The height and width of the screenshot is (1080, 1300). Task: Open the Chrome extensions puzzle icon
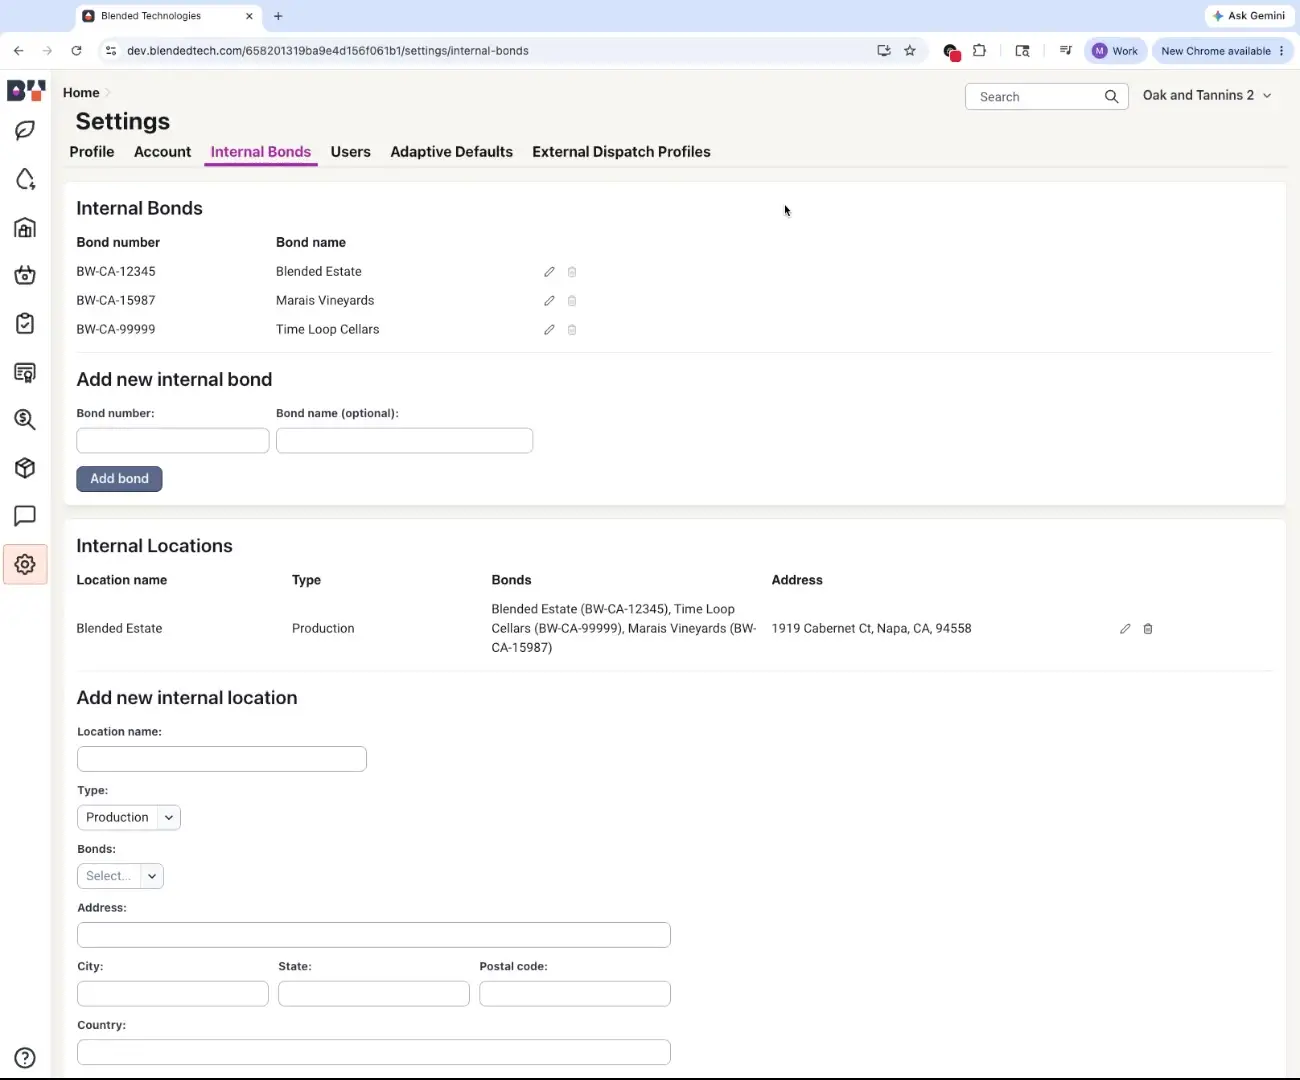979,51
